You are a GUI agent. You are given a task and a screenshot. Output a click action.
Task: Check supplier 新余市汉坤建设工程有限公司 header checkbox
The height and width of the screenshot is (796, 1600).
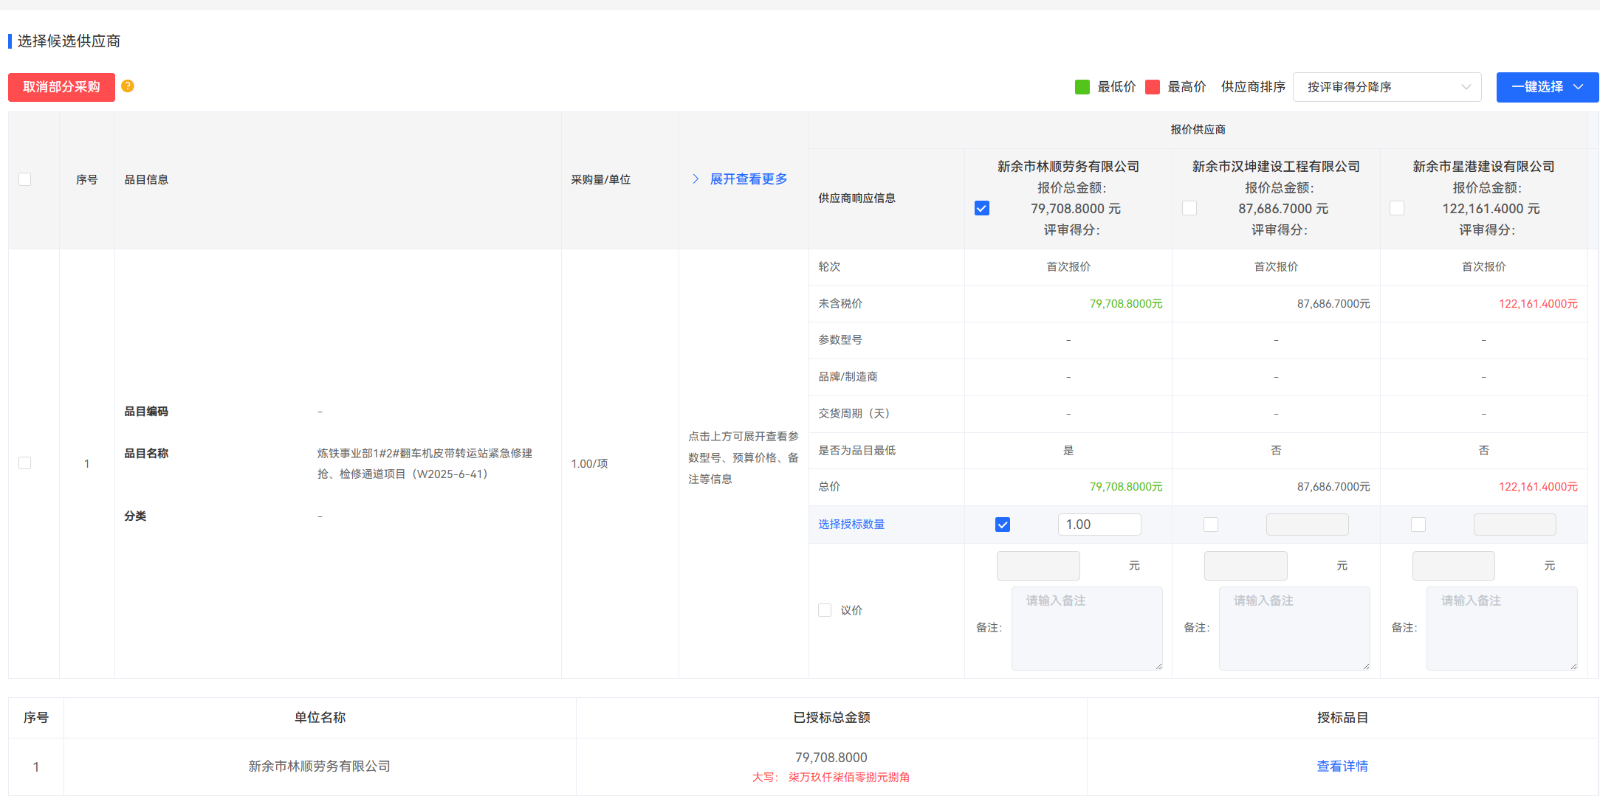pos(1189,208)
